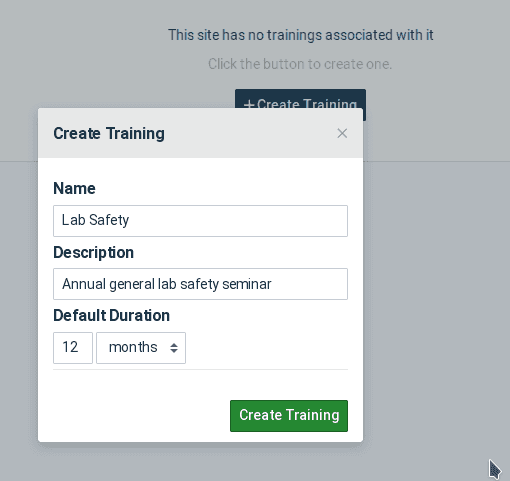Click the Create Training dialog title

[x=109, y=134]
